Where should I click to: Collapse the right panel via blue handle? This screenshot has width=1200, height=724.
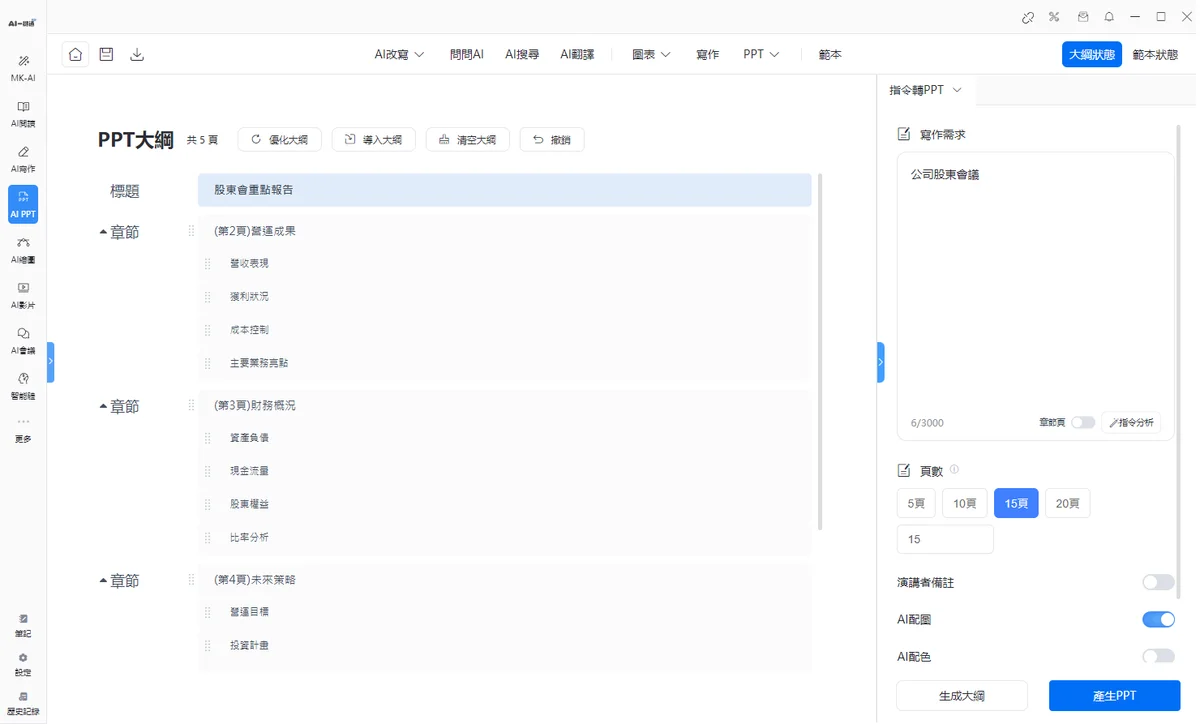(x=880, y=362)
